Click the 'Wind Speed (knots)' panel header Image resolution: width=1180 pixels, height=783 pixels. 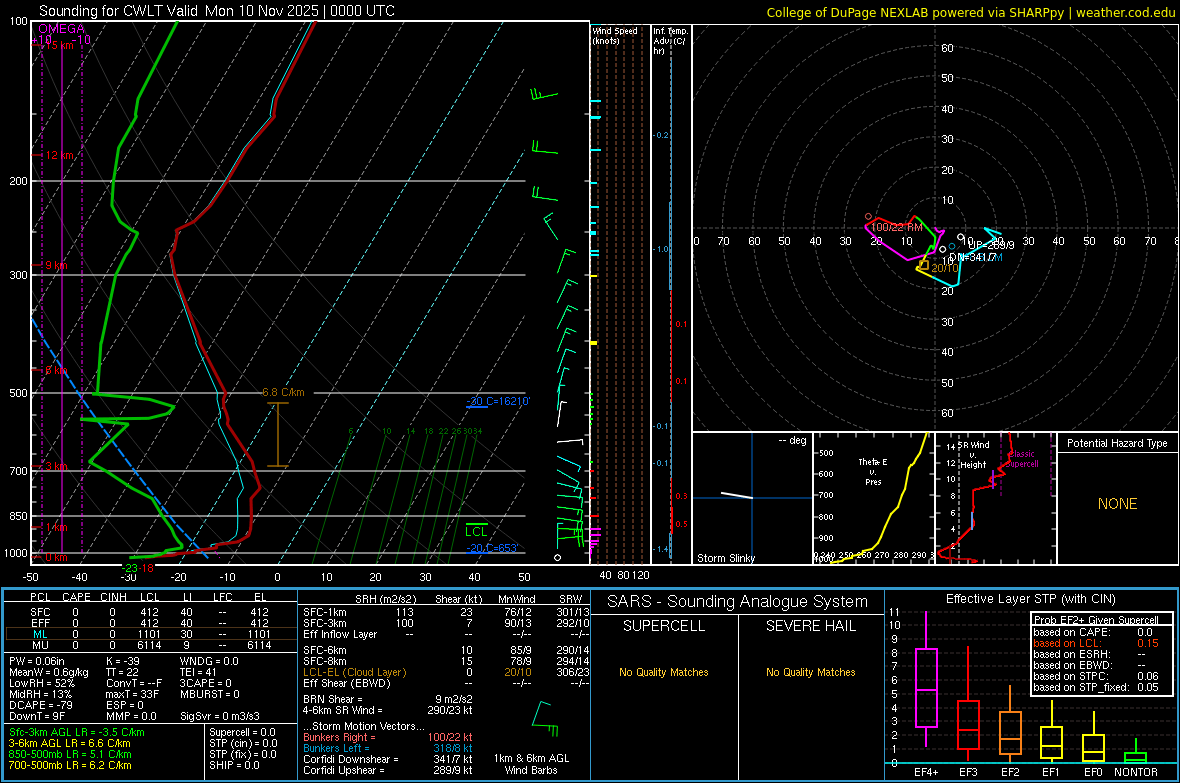[x=615, y=35]
